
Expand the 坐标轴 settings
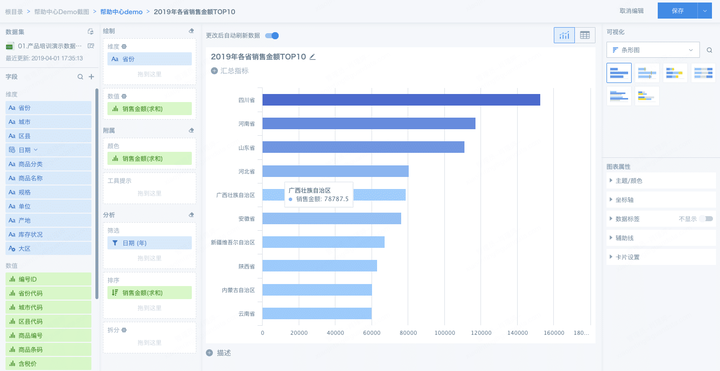pos(661,200)
